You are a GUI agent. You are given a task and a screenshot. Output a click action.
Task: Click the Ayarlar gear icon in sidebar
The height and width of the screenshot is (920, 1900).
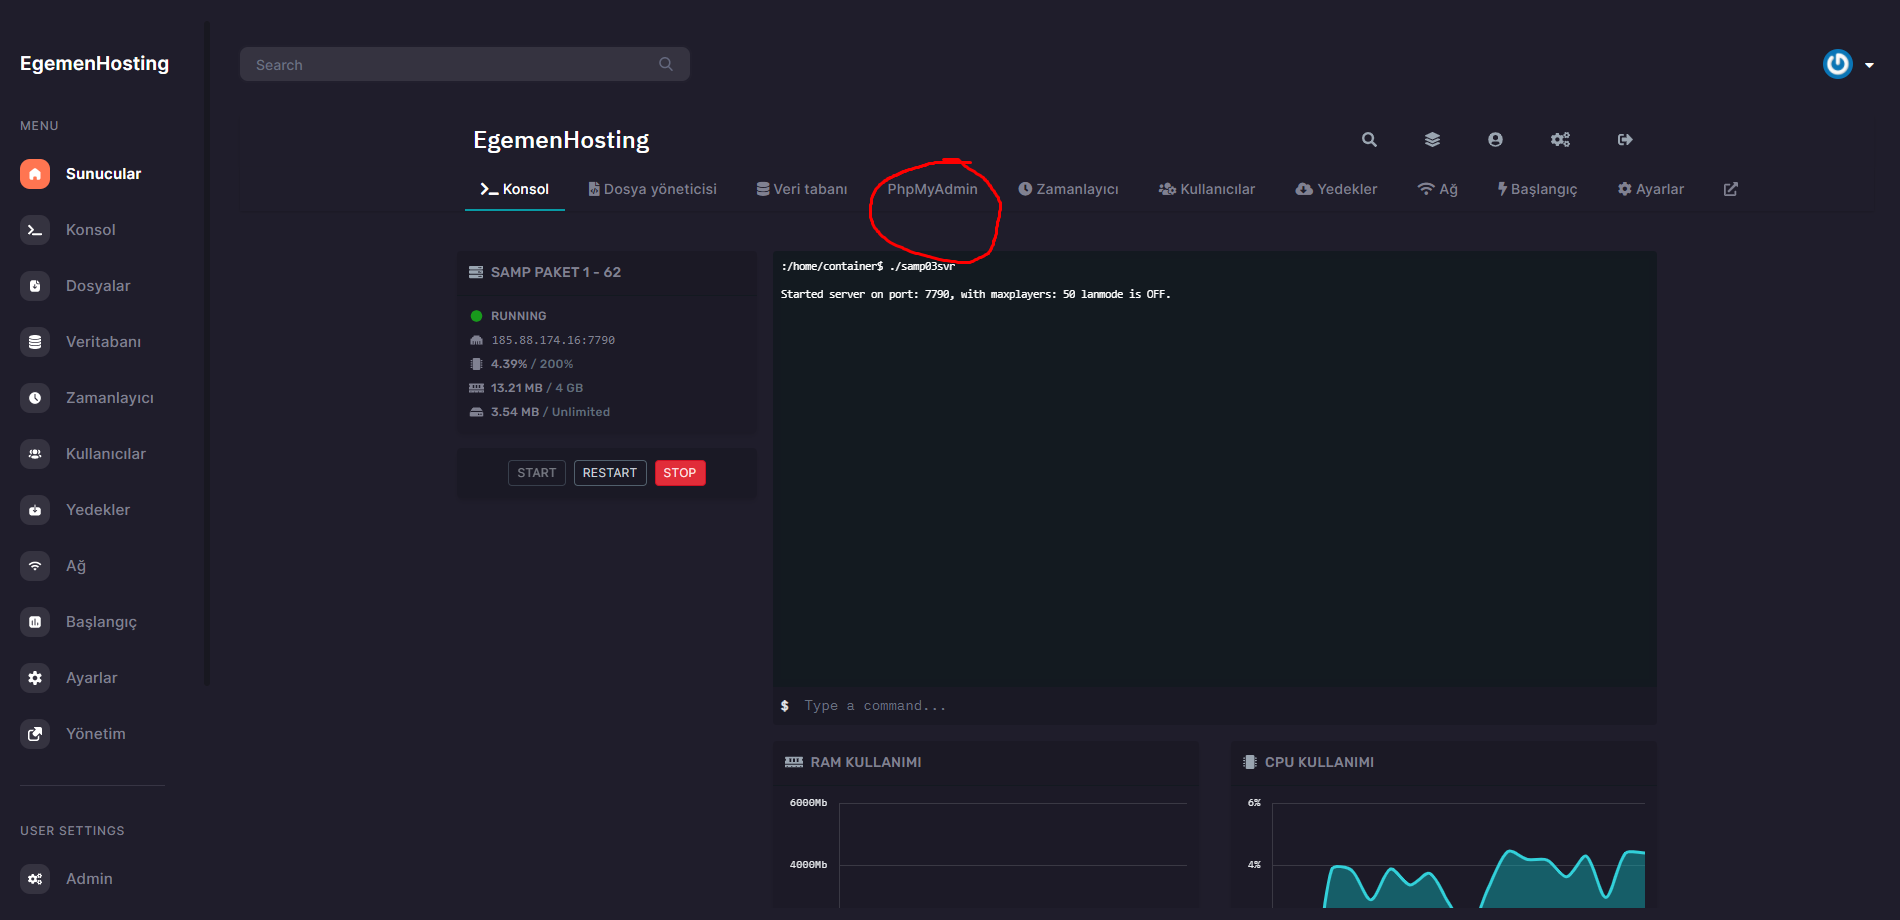click(35, 678)
